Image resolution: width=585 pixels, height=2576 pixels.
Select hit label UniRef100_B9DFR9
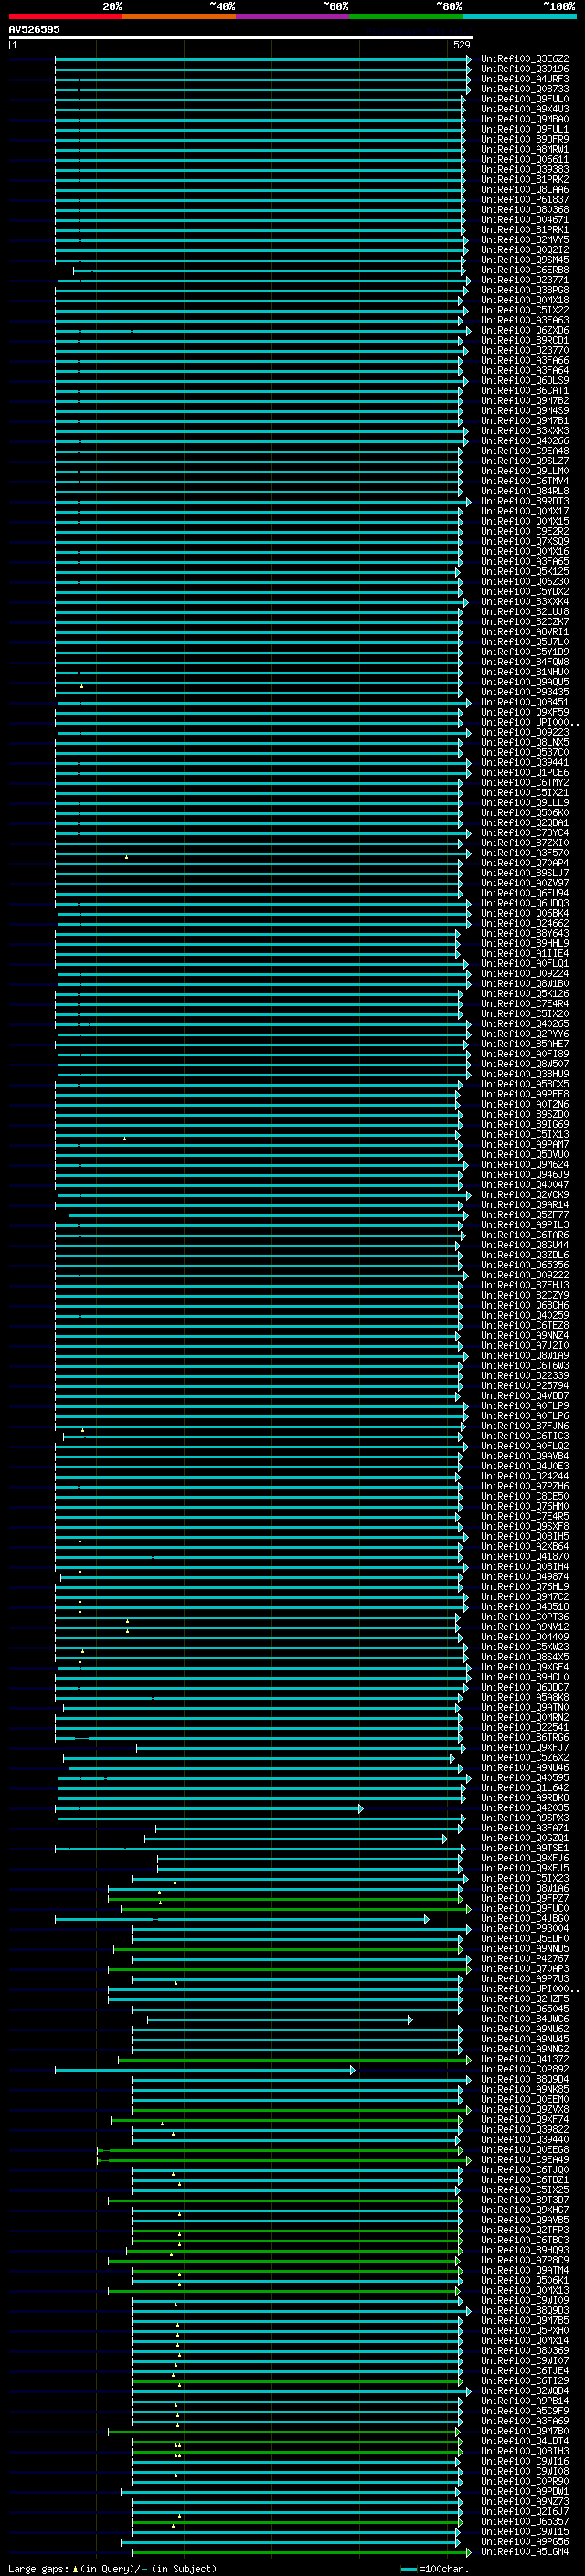[x=525, y=139]
